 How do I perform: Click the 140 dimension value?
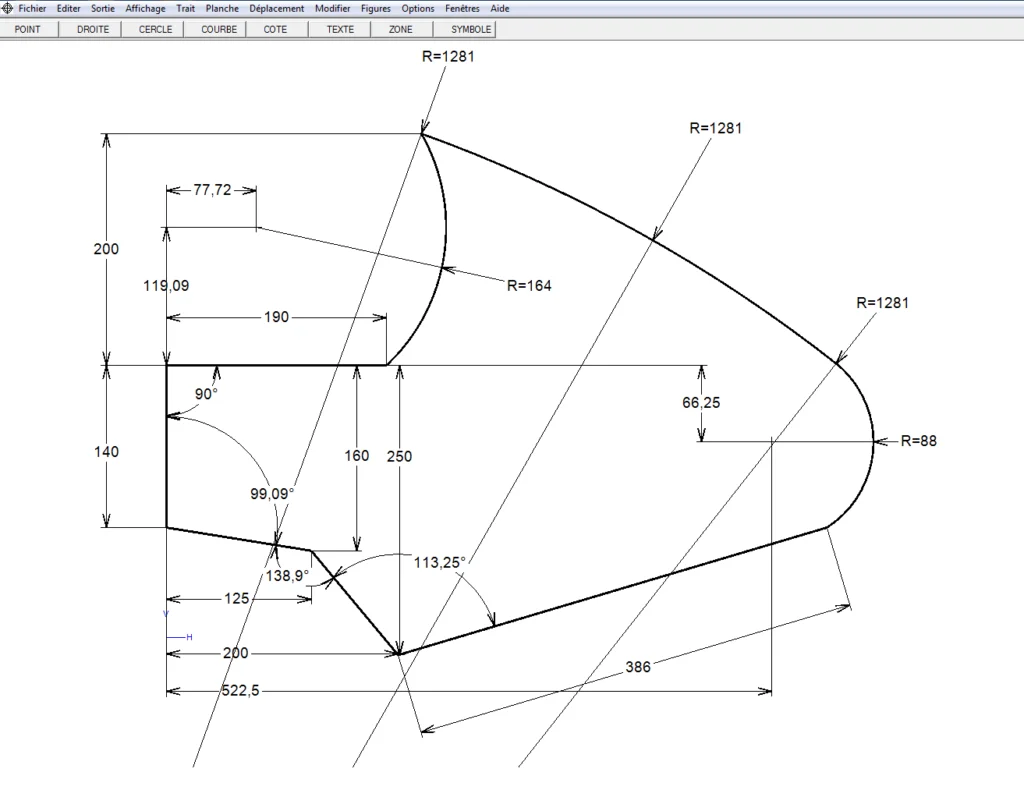pos(106,451)
